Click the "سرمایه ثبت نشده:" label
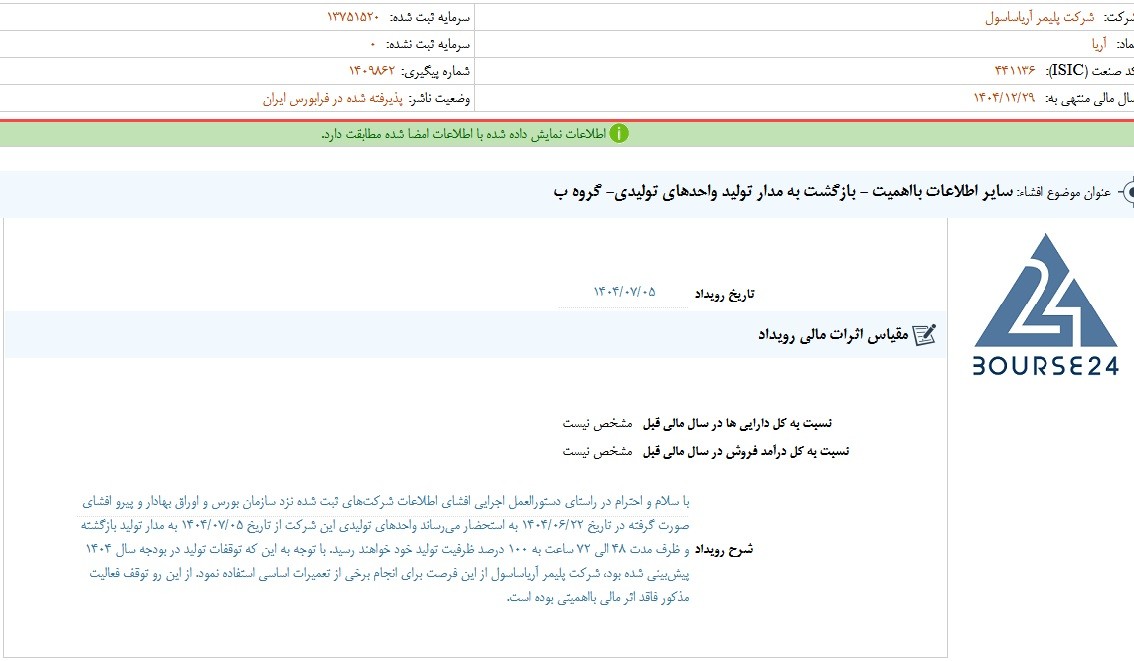Viewport: 1134px width, 661px height. click(x=428, y=45)
